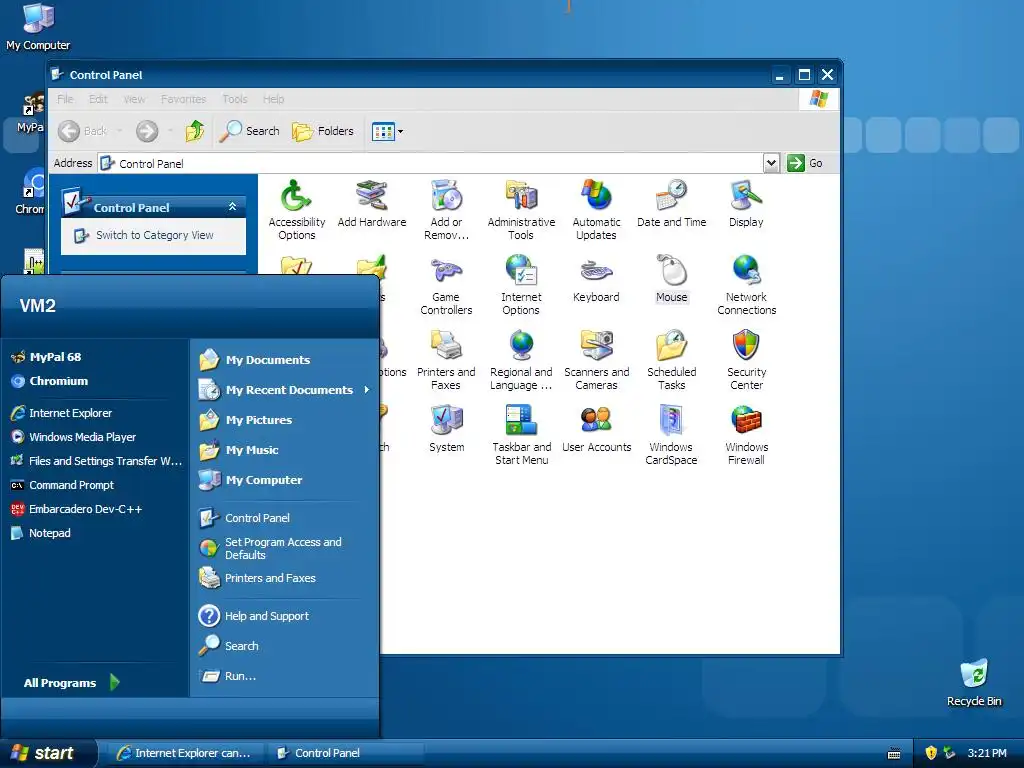
Task: Open Scheduled Tasks icon
Action: point(671,360)
